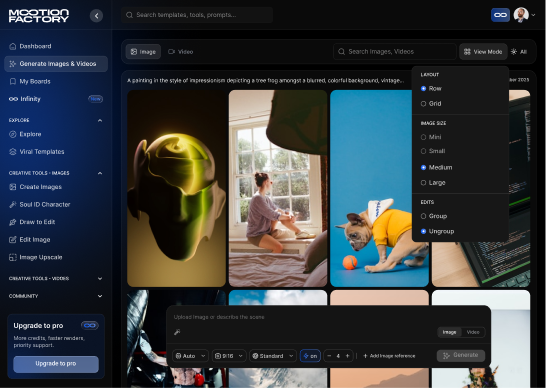This screenshot has width=546, height=388.
Task: Choose the Large image size option
Action: 433,183
